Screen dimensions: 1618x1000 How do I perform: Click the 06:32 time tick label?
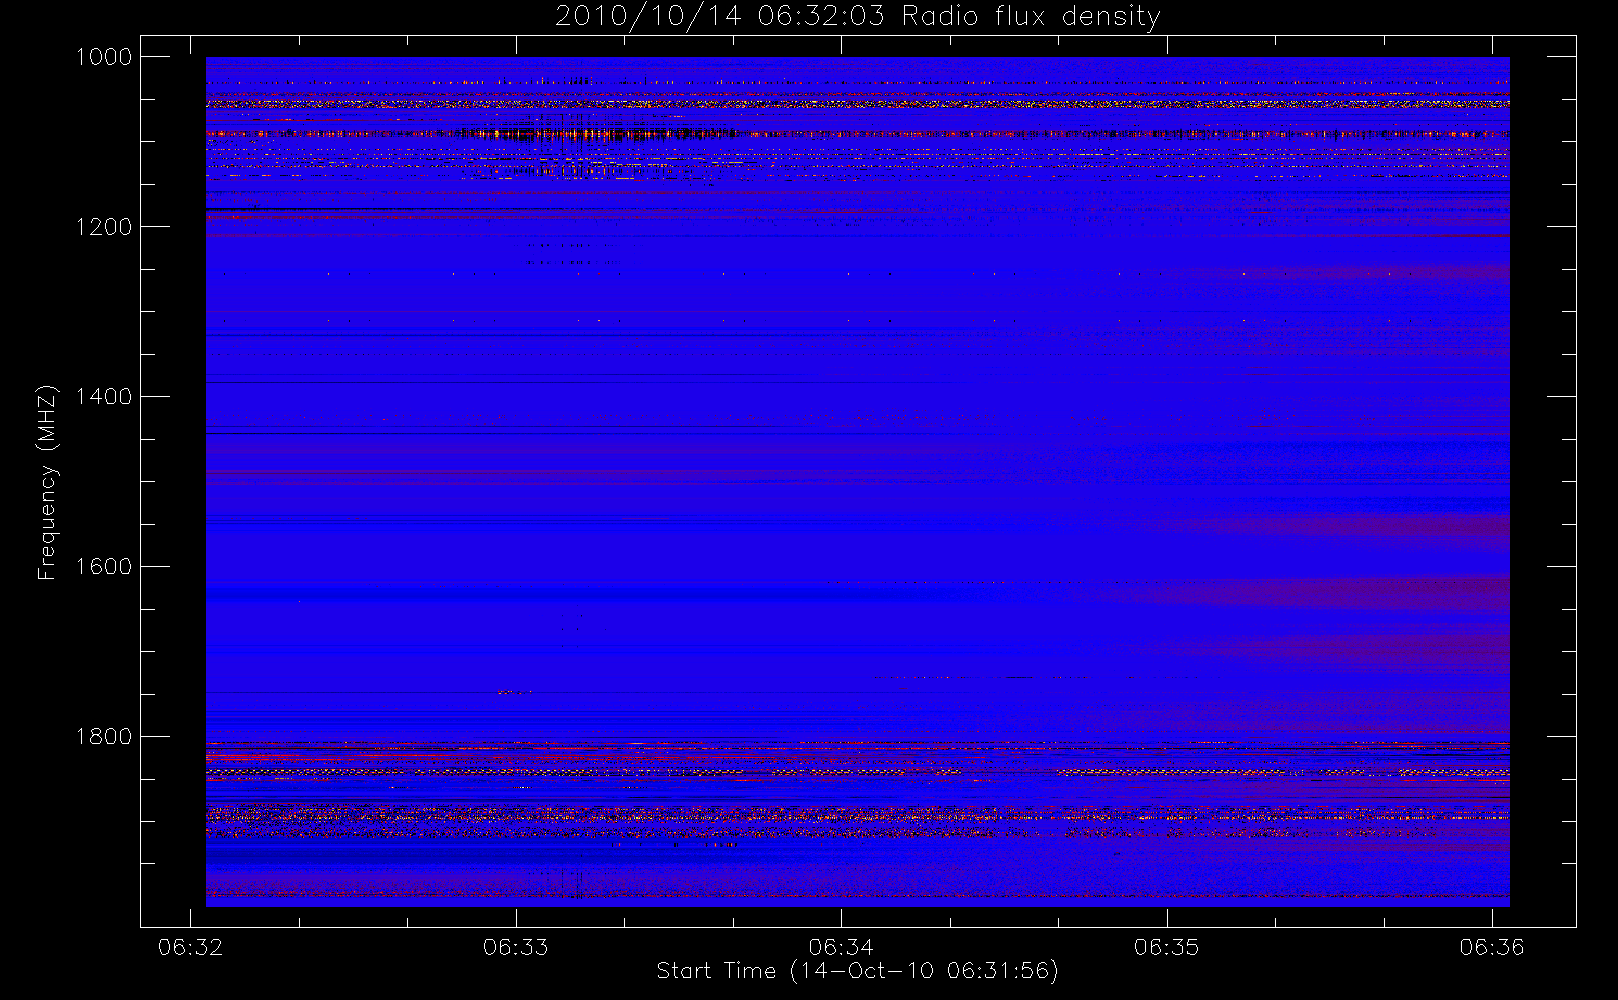190,947
